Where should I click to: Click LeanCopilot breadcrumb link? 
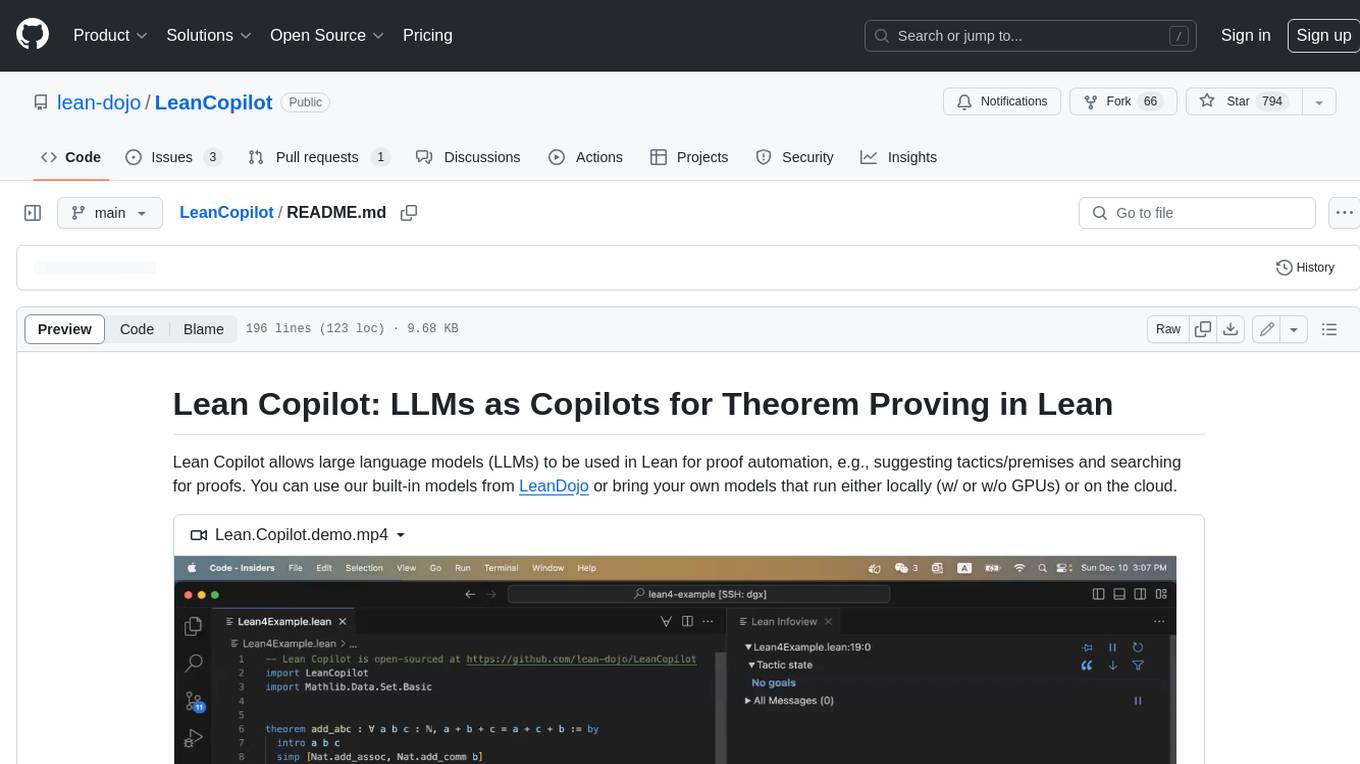point(226,213)
